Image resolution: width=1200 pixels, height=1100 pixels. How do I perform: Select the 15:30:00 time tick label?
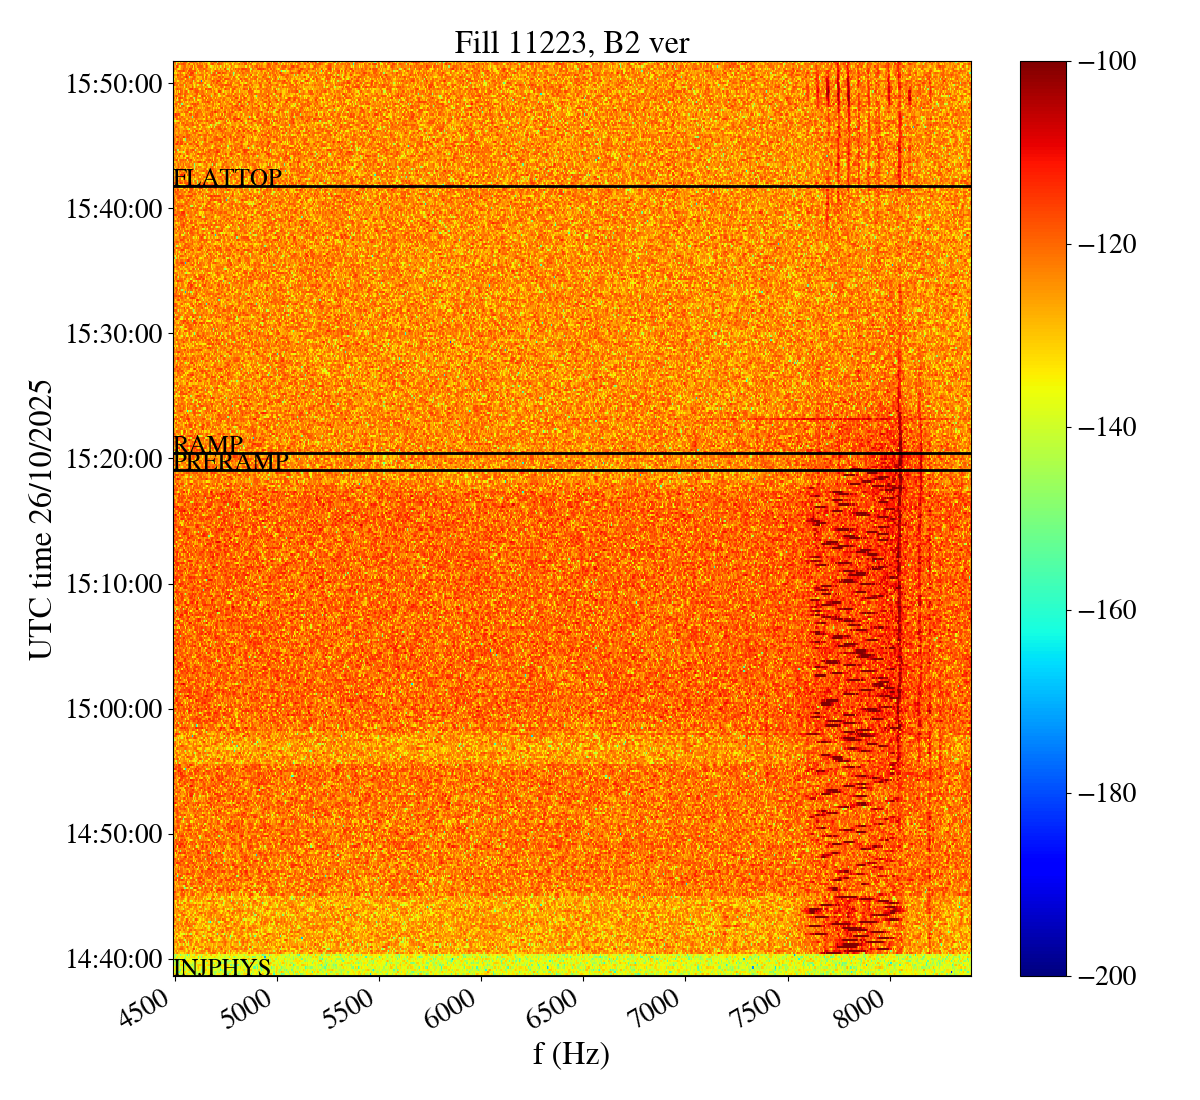point(114,334)
